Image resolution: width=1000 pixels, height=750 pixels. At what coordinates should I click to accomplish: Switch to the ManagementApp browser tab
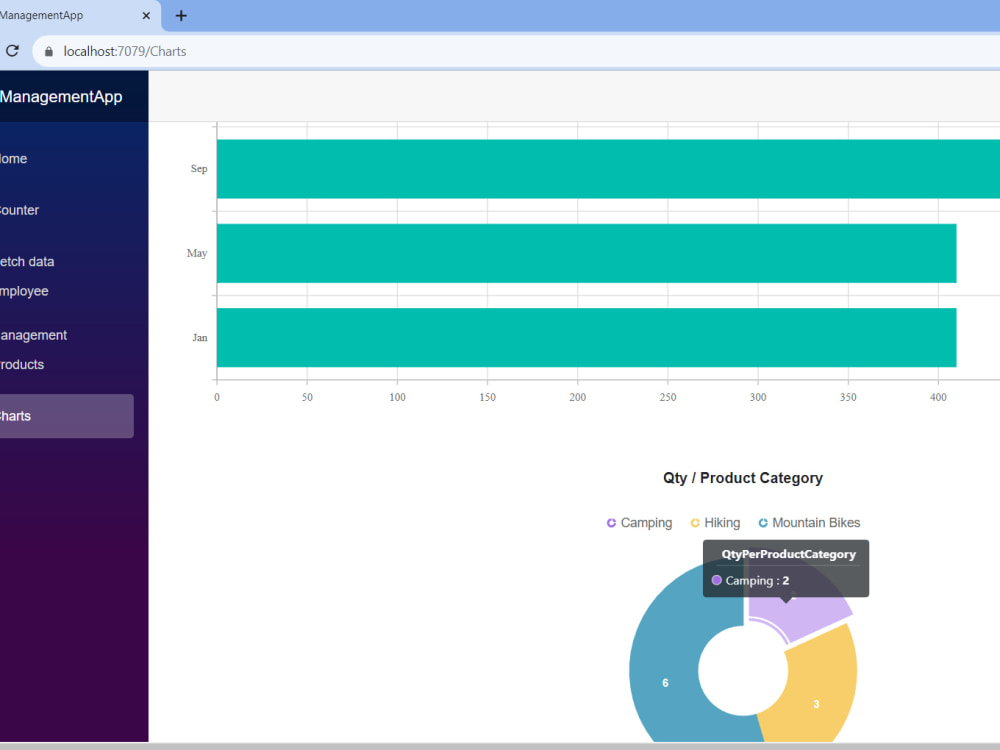[x=70, y=16]
